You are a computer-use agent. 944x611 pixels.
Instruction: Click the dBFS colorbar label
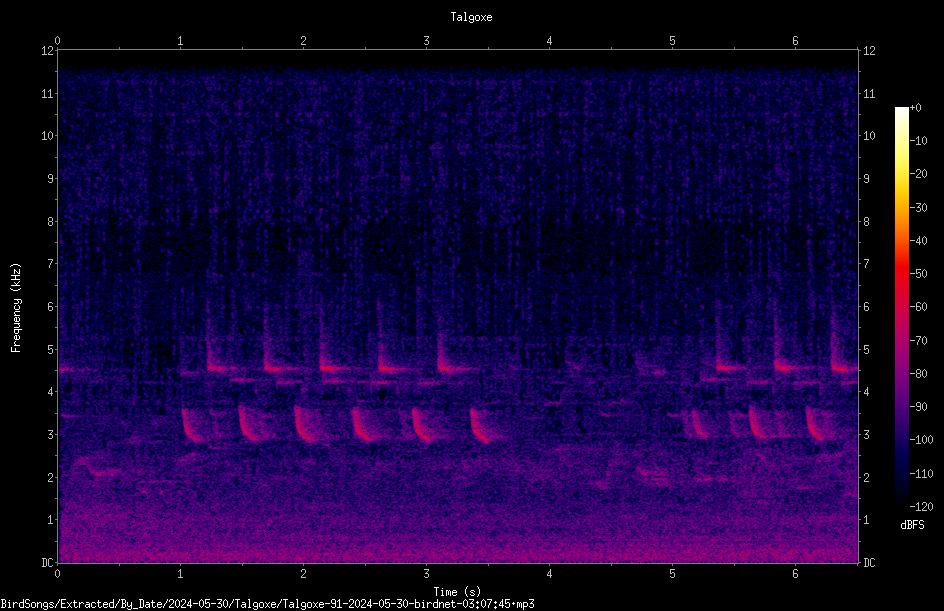[912, 525]
